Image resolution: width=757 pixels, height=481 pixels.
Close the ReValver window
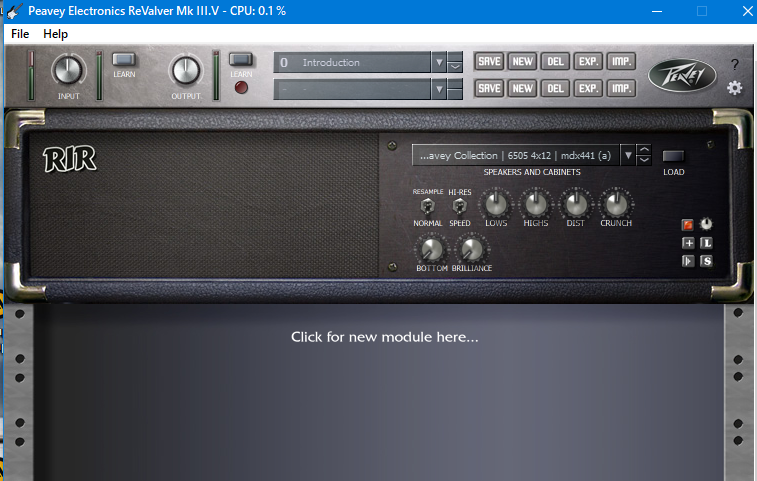(747, 11)
